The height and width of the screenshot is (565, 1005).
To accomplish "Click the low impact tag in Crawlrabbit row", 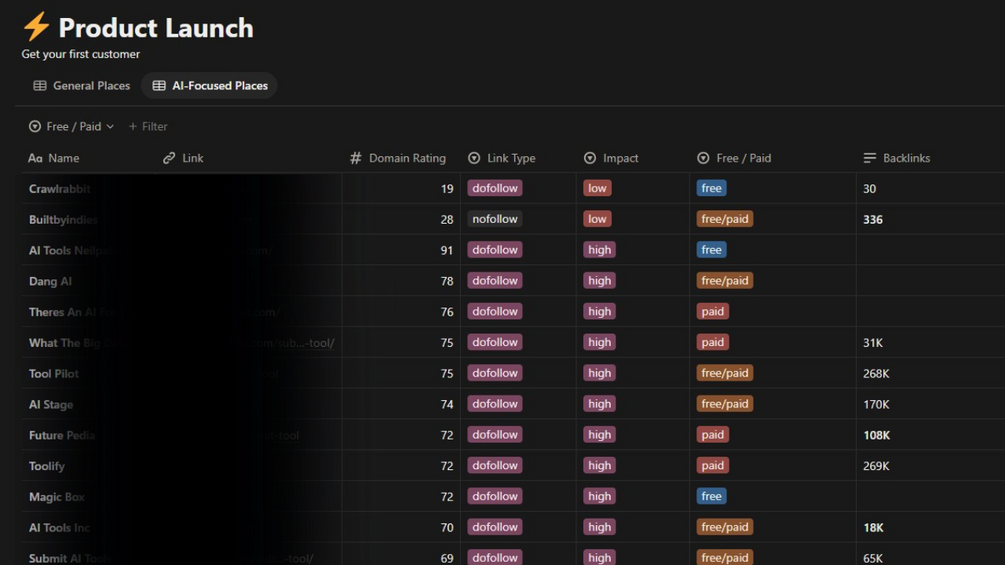I will point(597,188).
